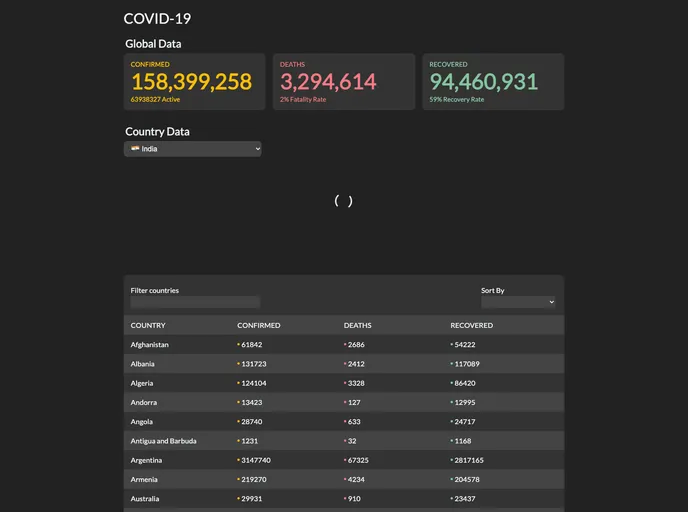Select the Recovered global total 94,460,931
The width and height of the screenshot is (688, 512).
point(484,82)
